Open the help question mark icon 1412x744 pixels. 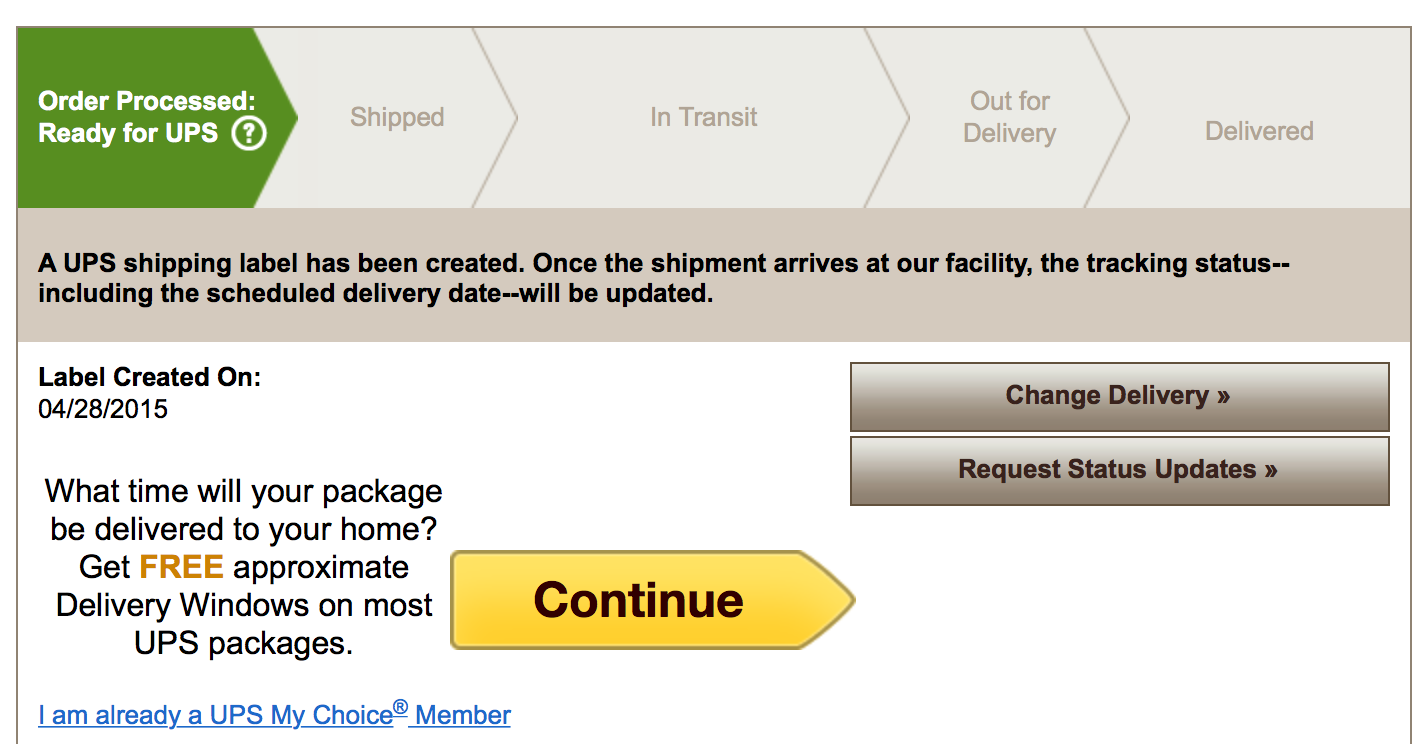click(249, 133)
